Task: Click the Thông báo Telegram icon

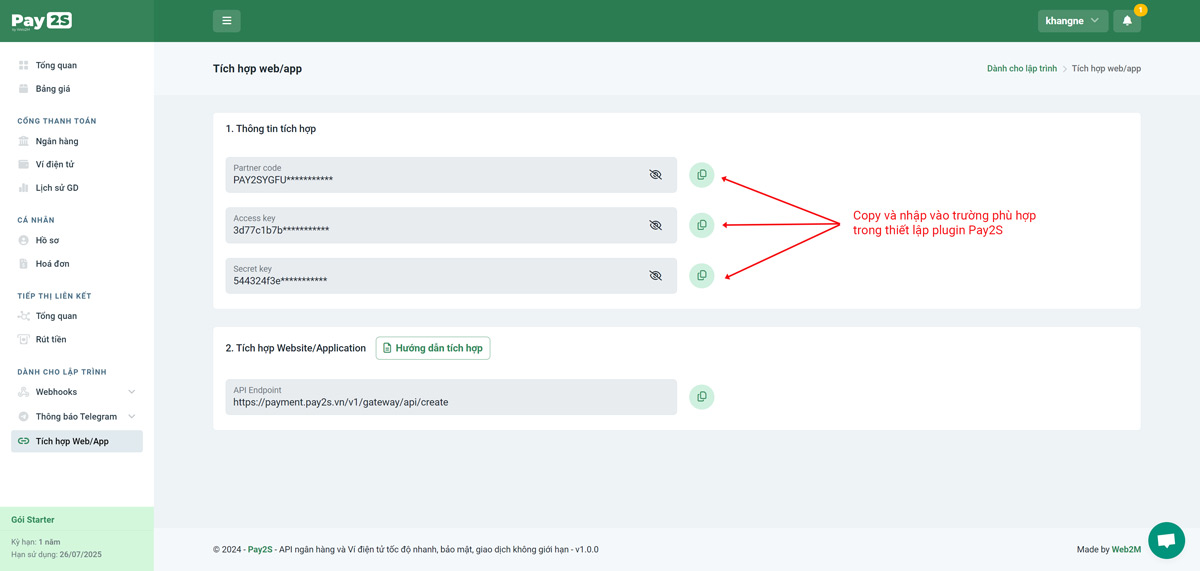Action: tap(24, 416)
